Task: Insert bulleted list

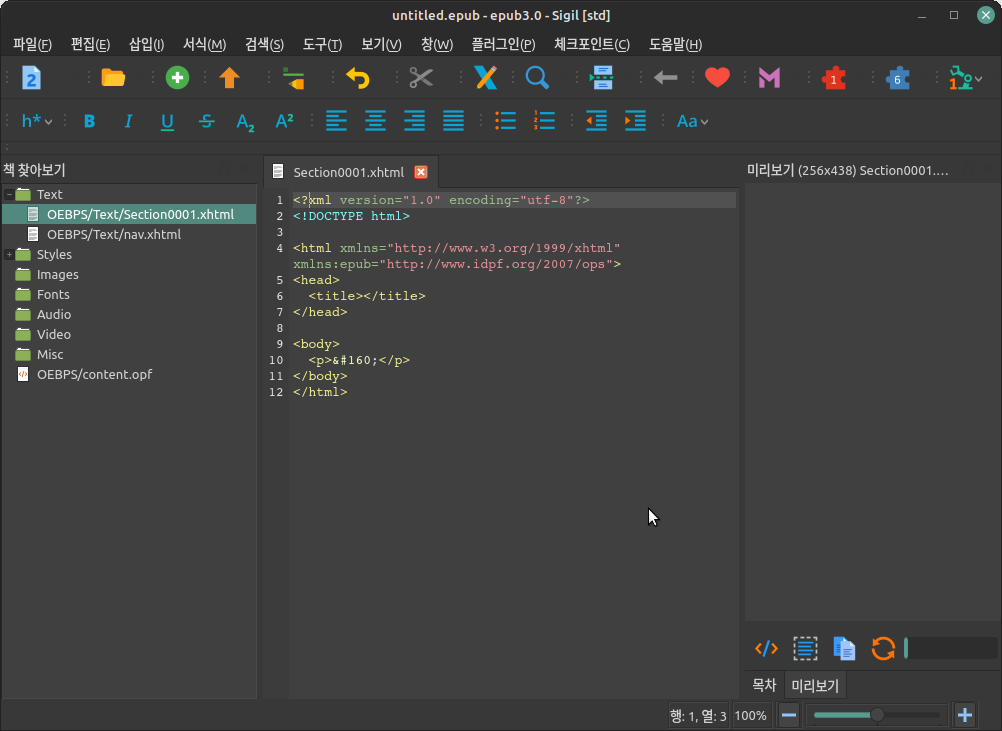Action: 505,121
